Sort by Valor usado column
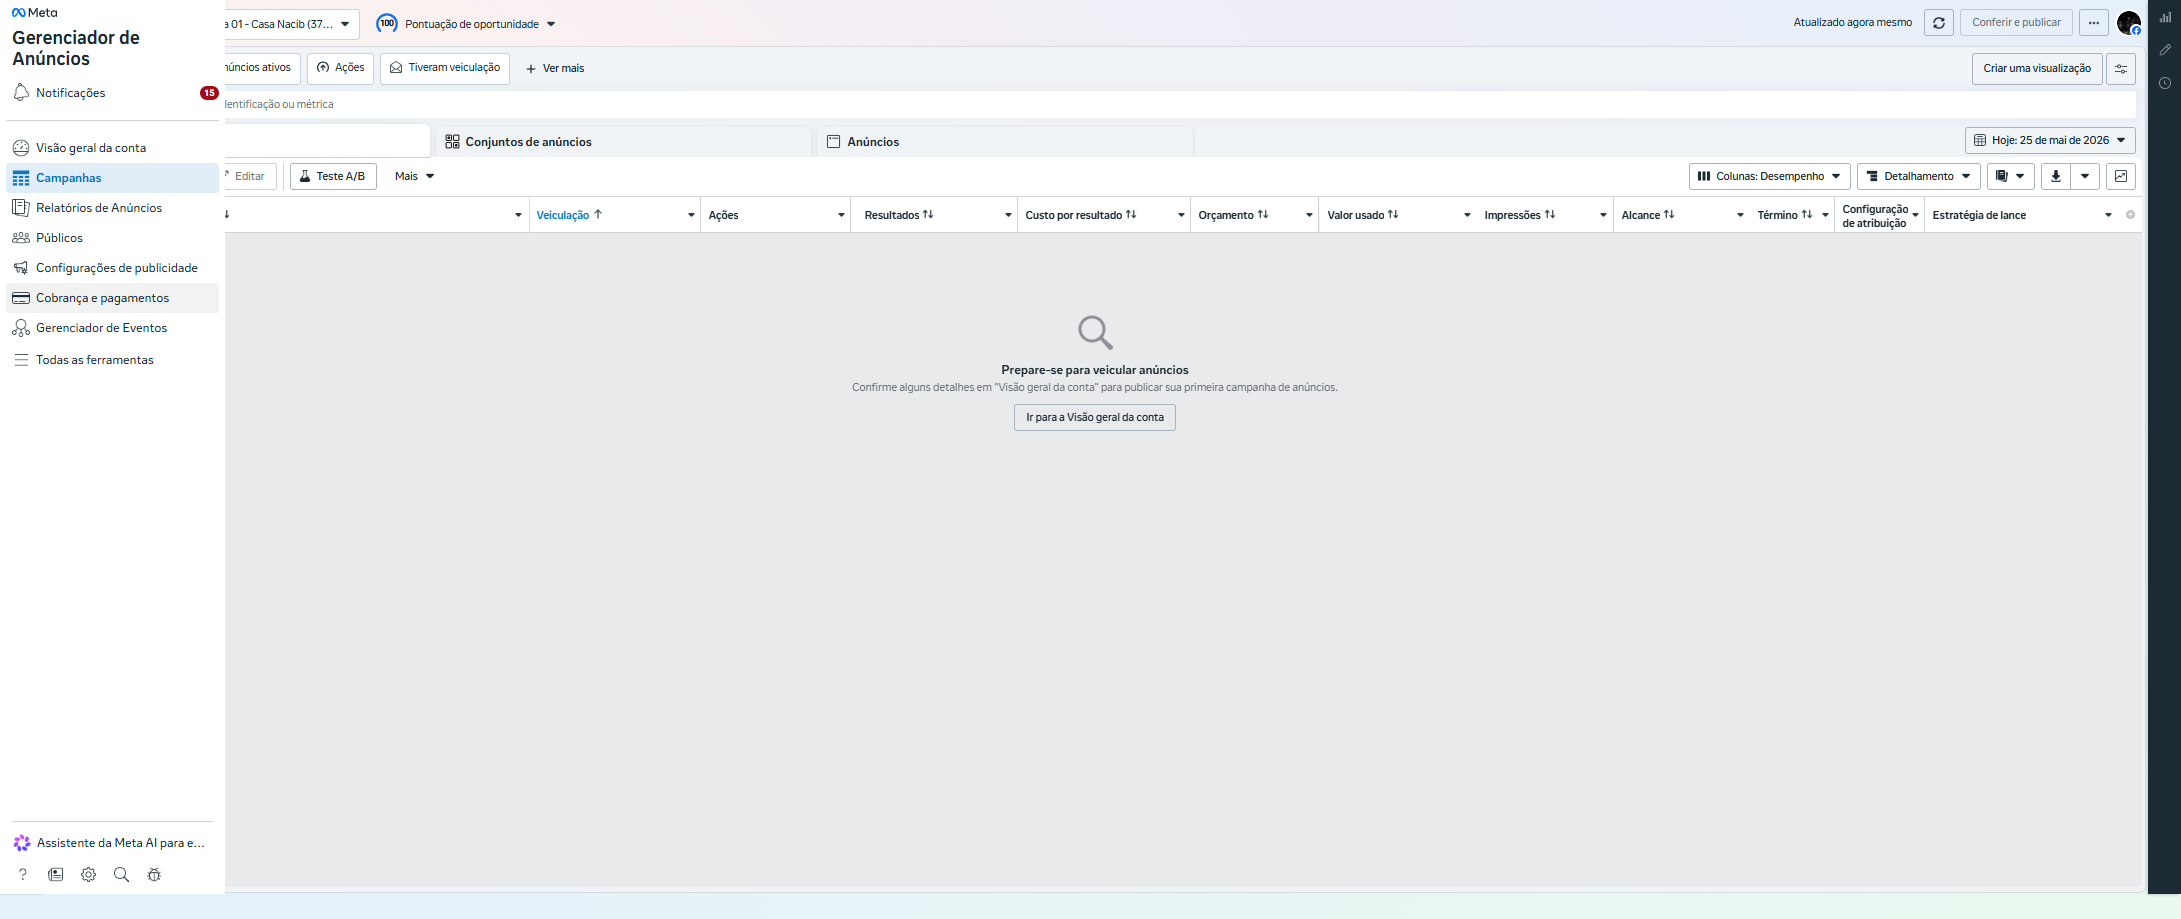Image resolution: width=2181 pixels, height=919 pixels. [1363, 215]
